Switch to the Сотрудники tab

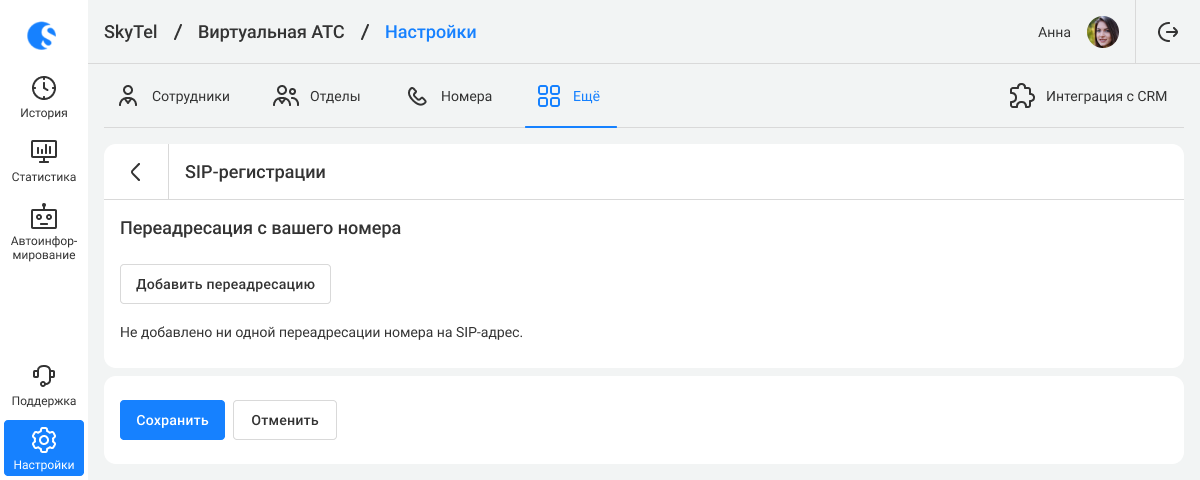coord(174,97)
